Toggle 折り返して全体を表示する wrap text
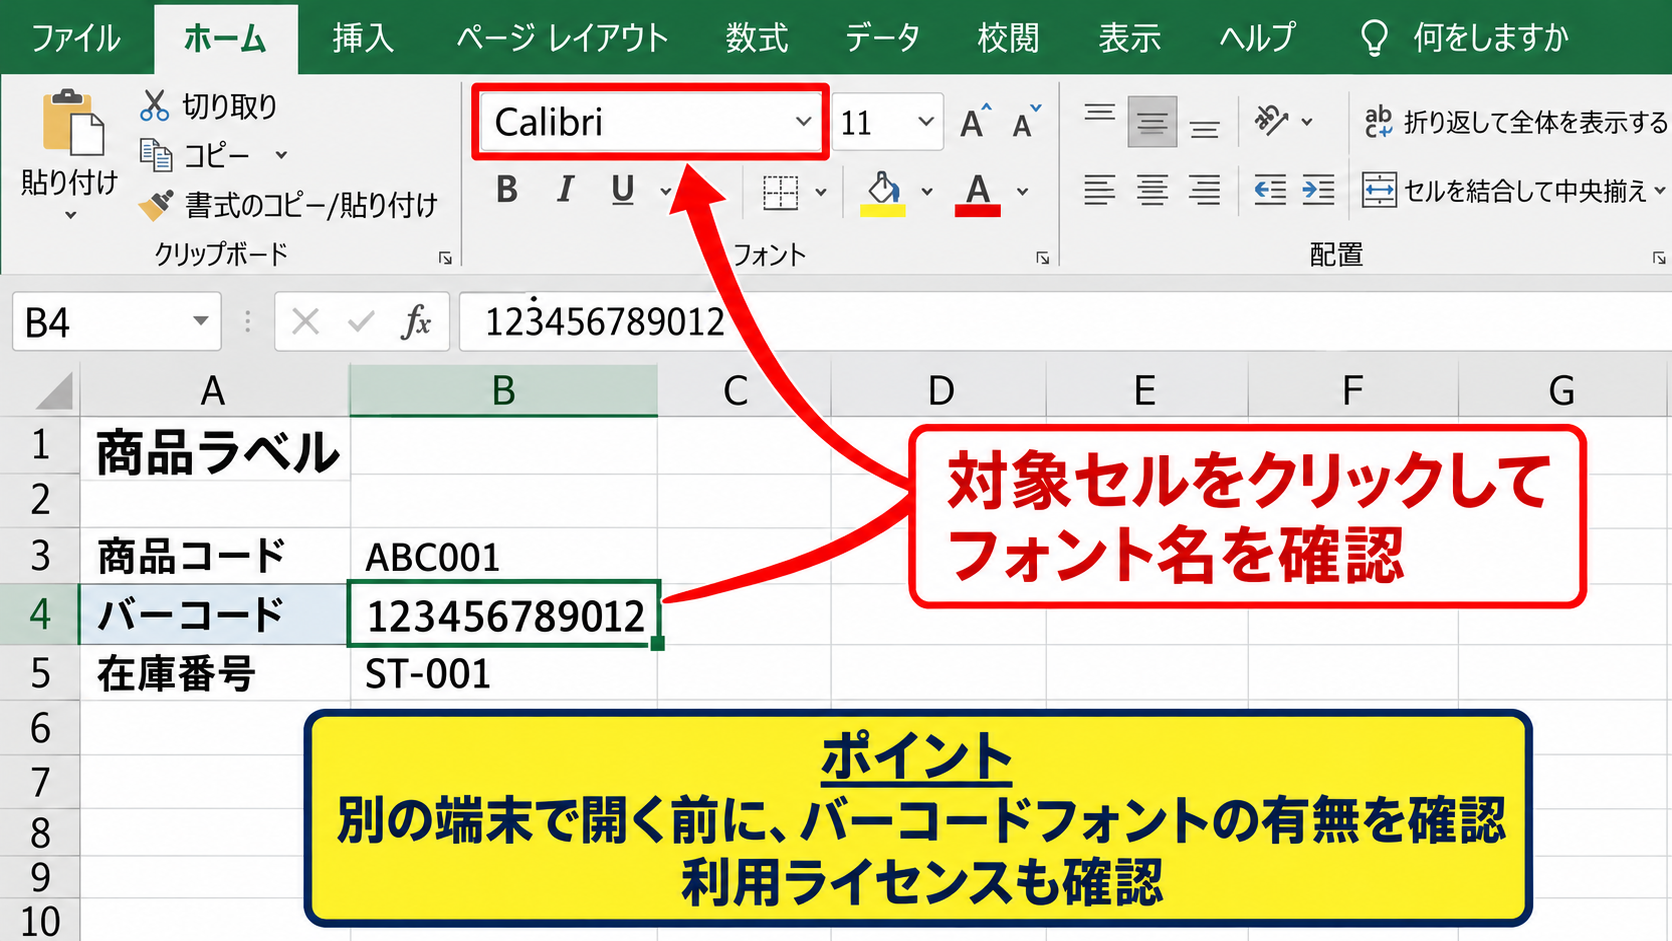 (1516, 122)
